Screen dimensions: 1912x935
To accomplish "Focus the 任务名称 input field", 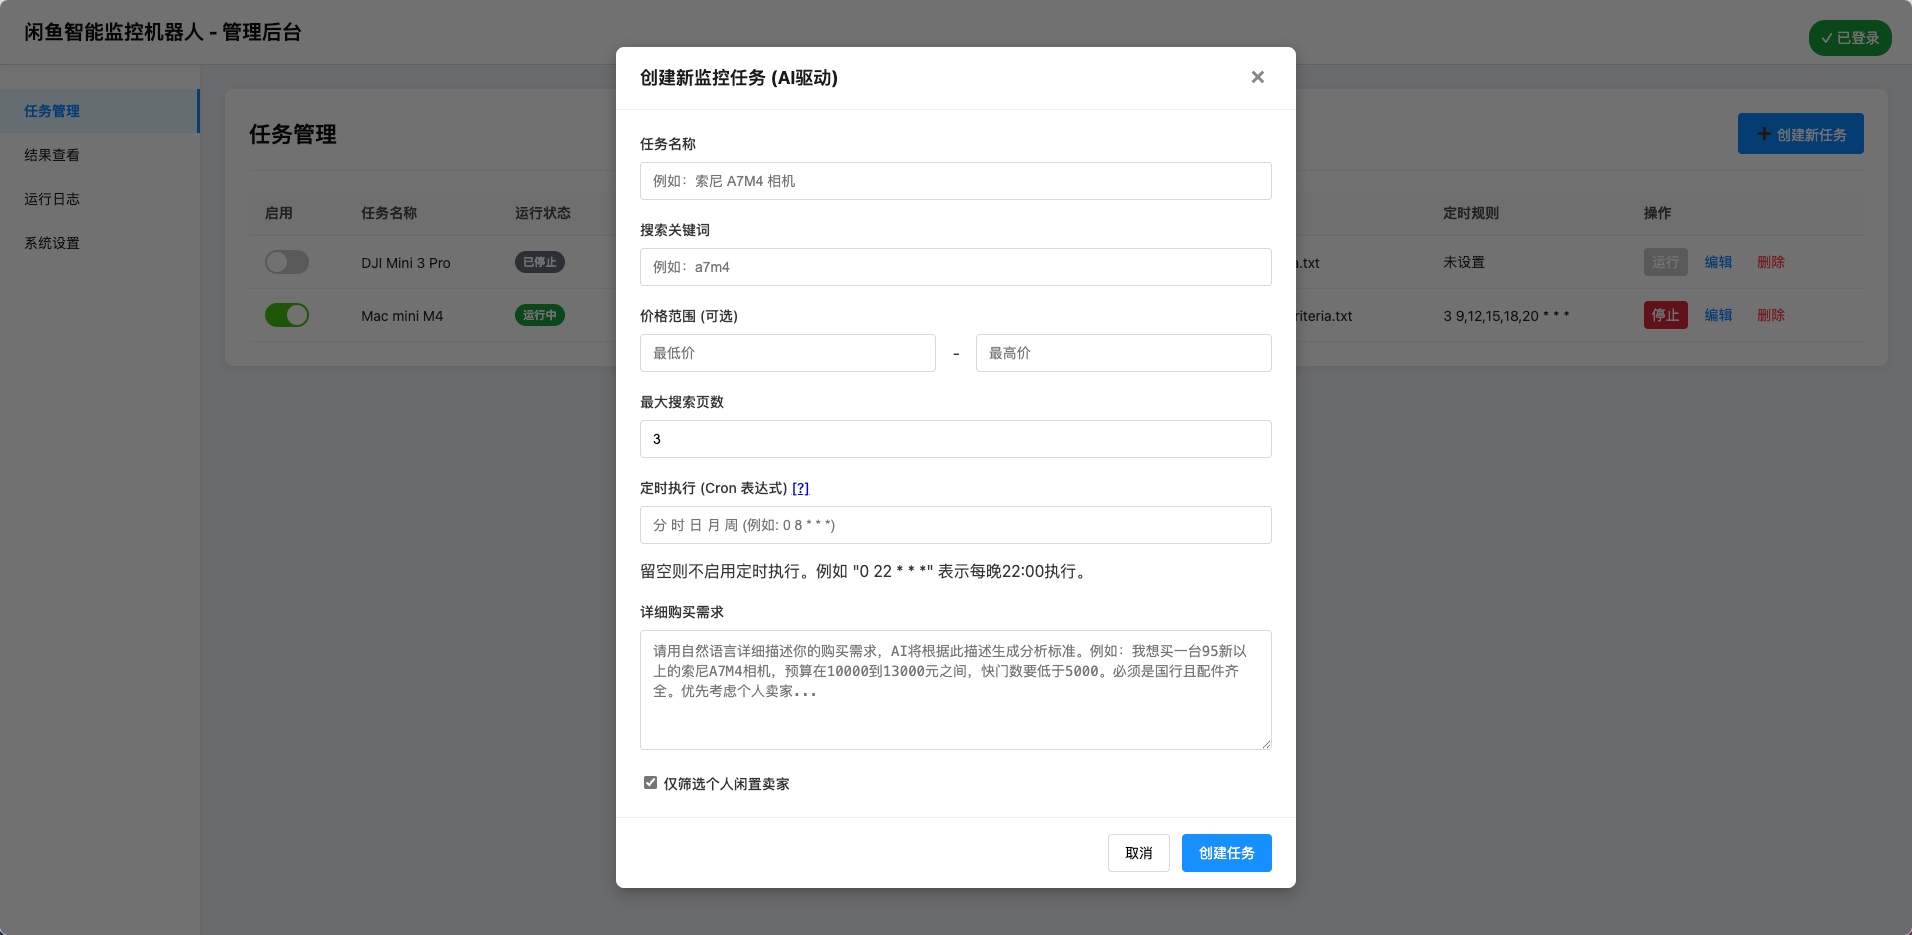I will coord(955,181).
